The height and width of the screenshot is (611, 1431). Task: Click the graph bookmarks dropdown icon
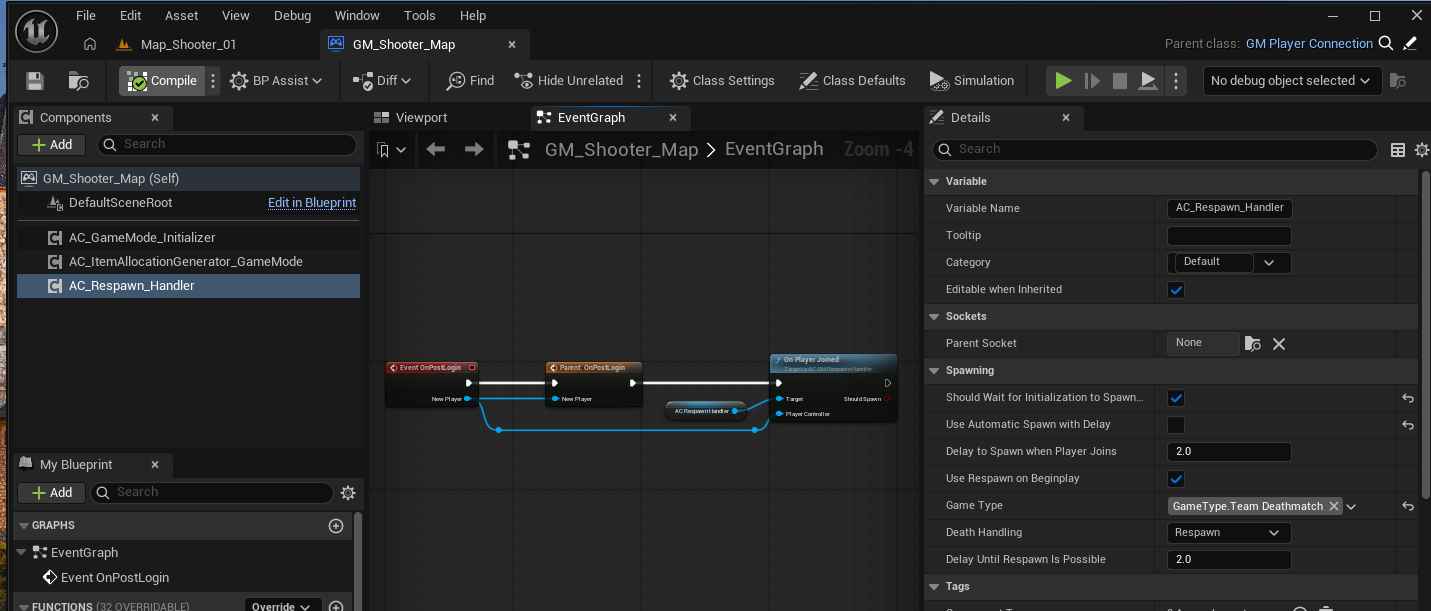click(x=392, y=150)
